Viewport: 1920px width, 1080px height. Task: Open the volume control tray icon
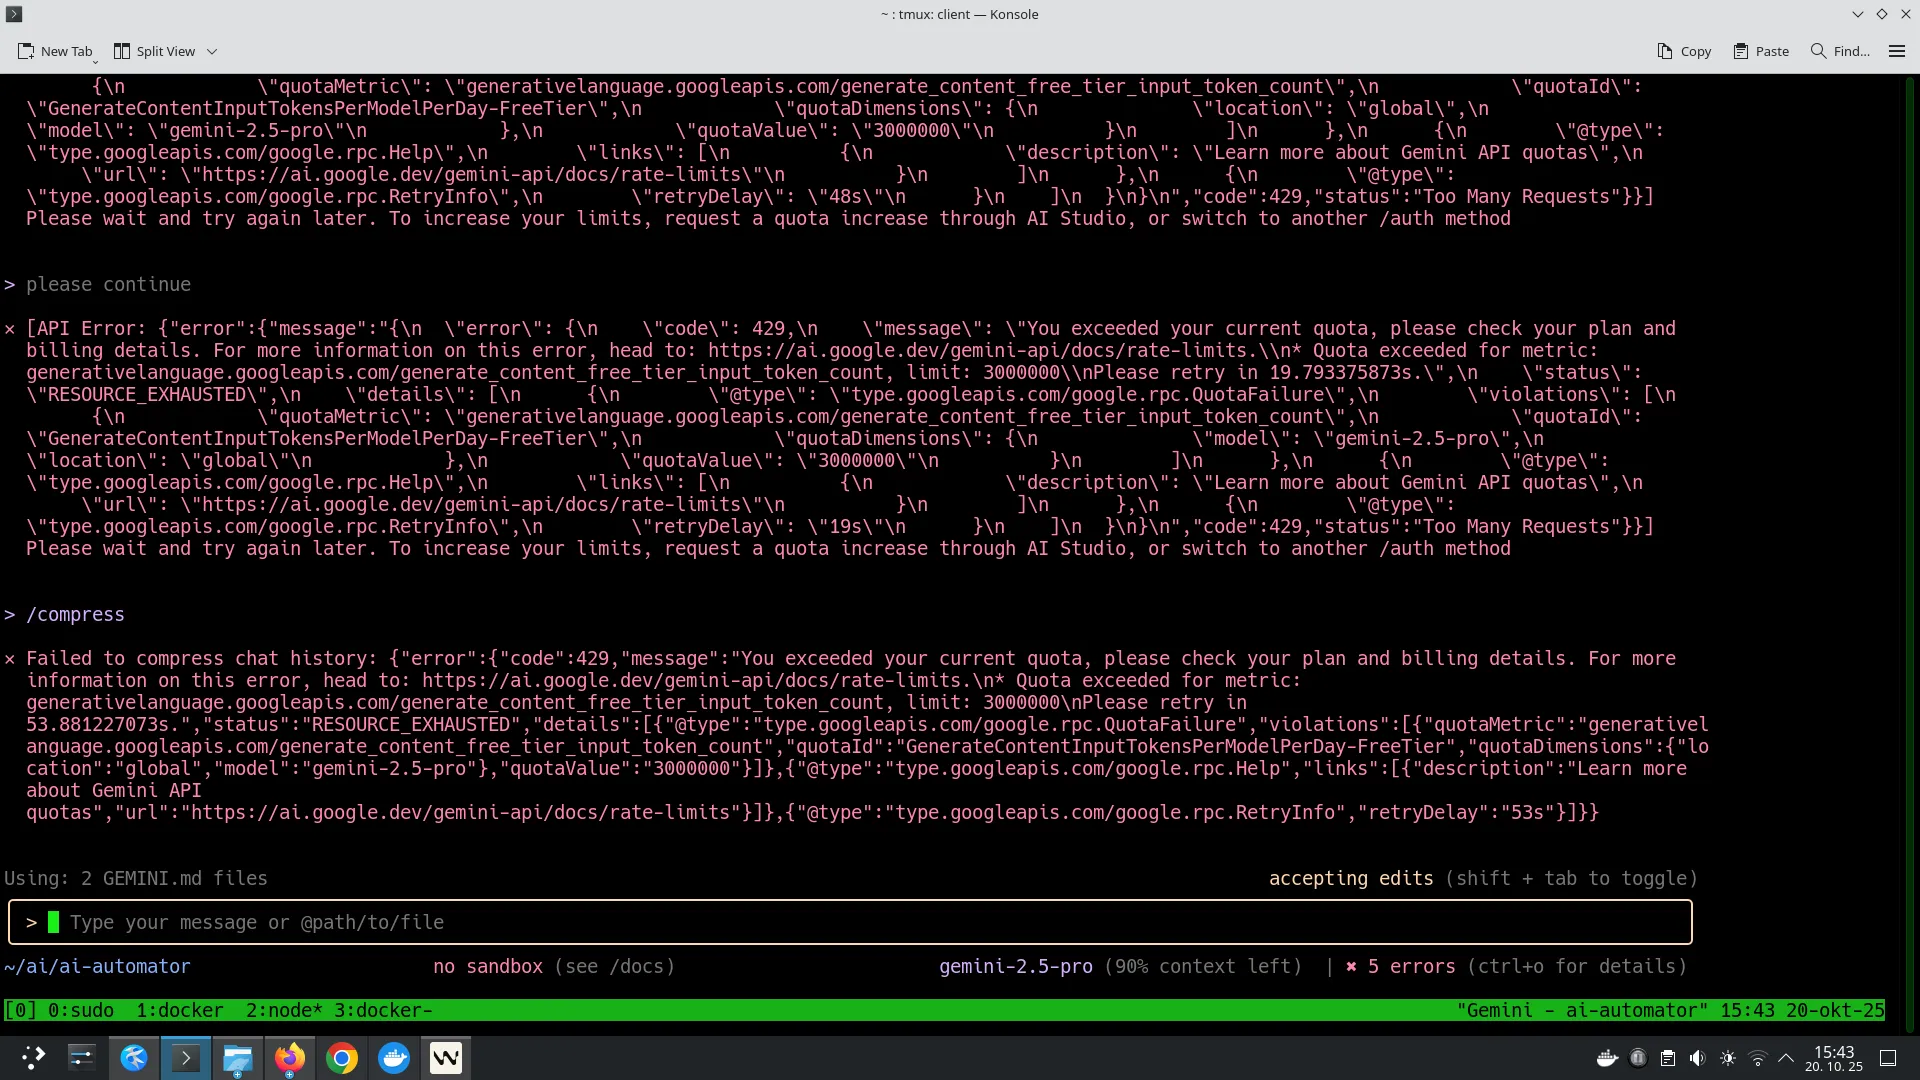point(1697,1058)
